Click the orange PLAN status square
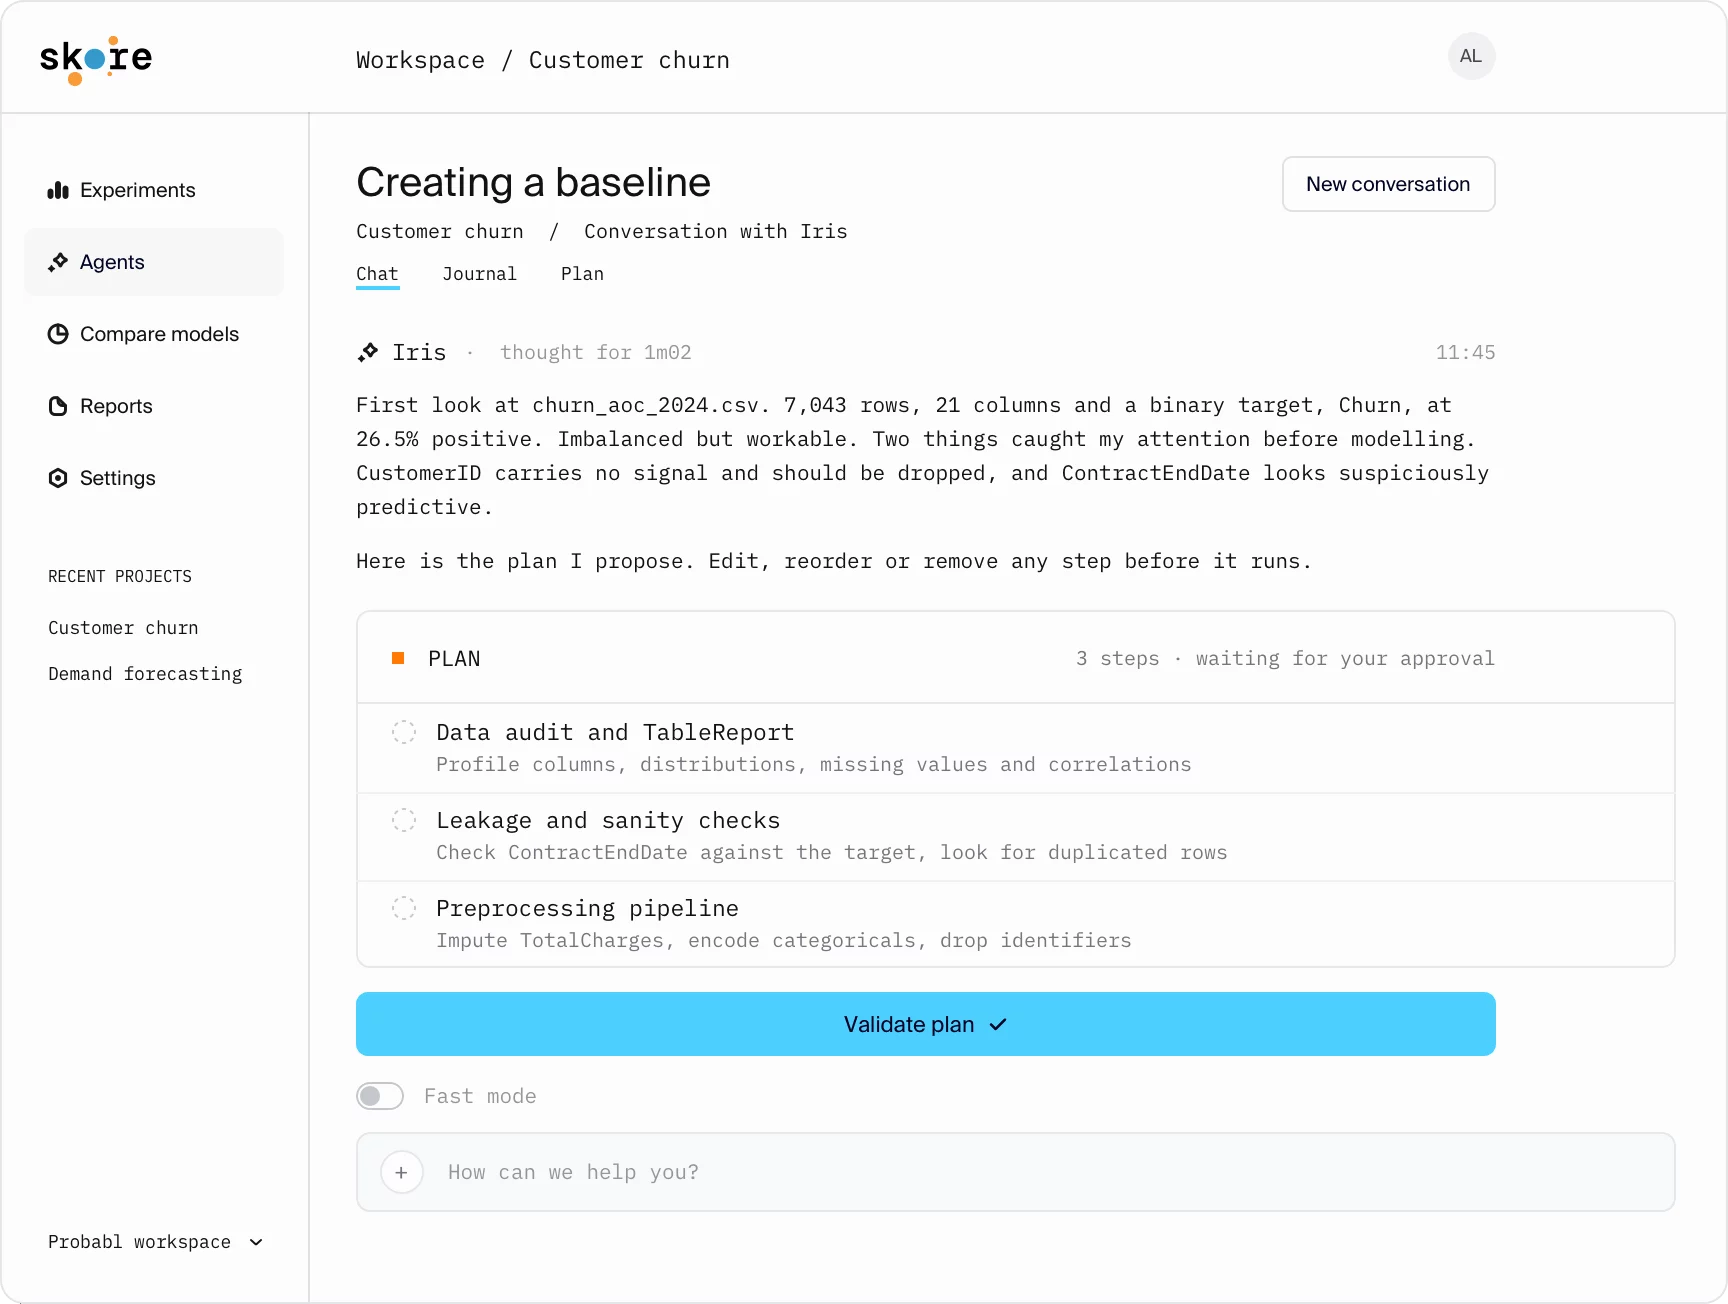This screenshot has height=1304, width=1728. (x=398, y=658)
